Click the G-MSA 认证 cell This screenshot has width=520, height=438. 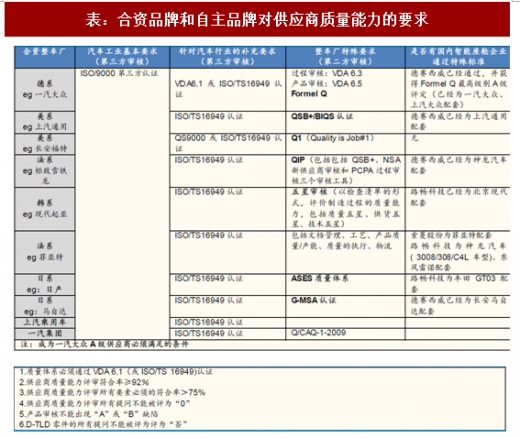345,306
